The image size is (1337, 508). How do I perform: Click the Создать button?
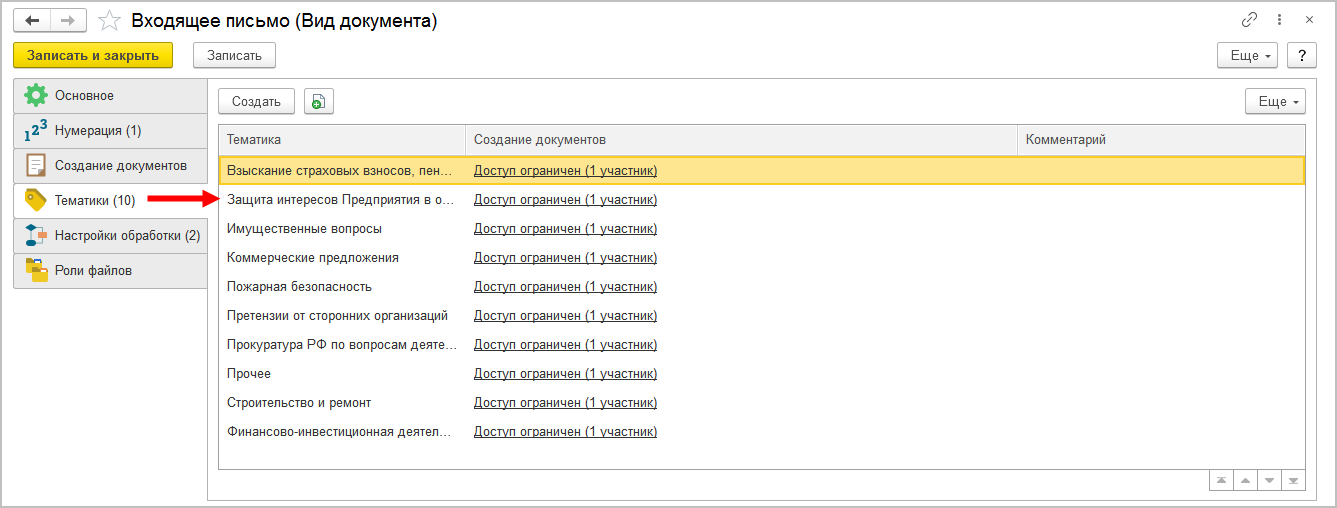256,101
